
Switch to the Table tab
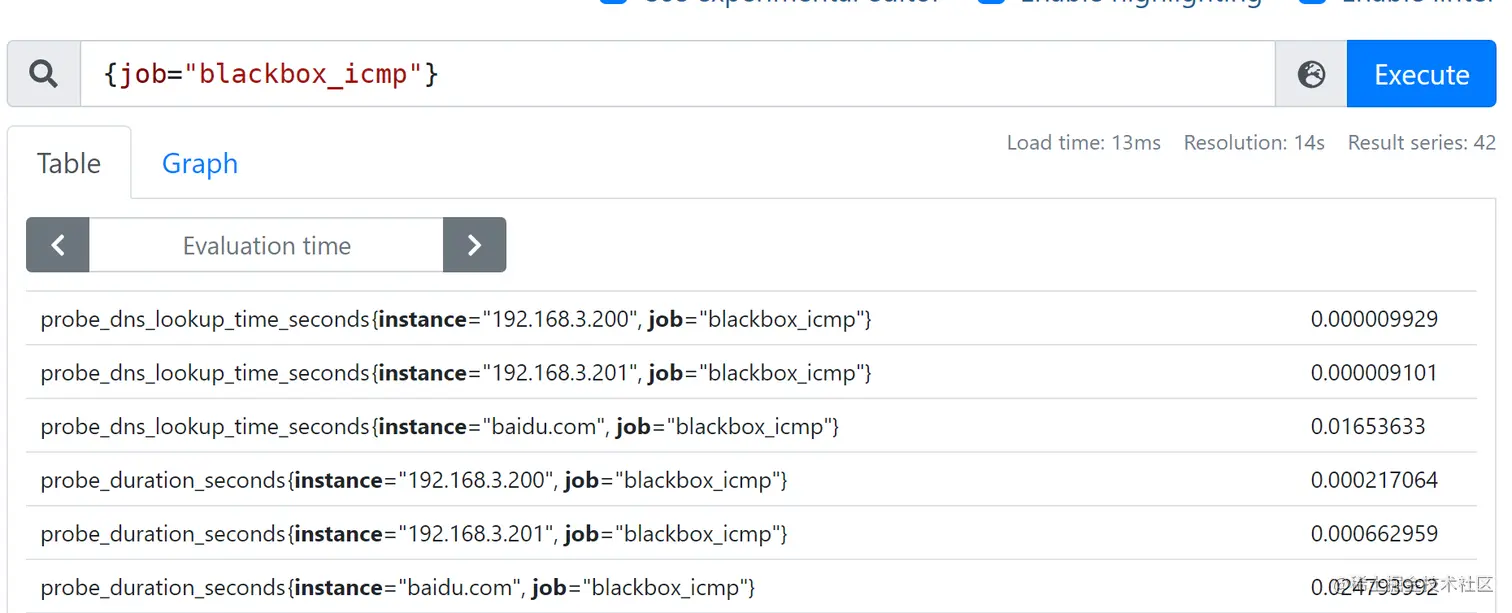click(x=69, y=163)
